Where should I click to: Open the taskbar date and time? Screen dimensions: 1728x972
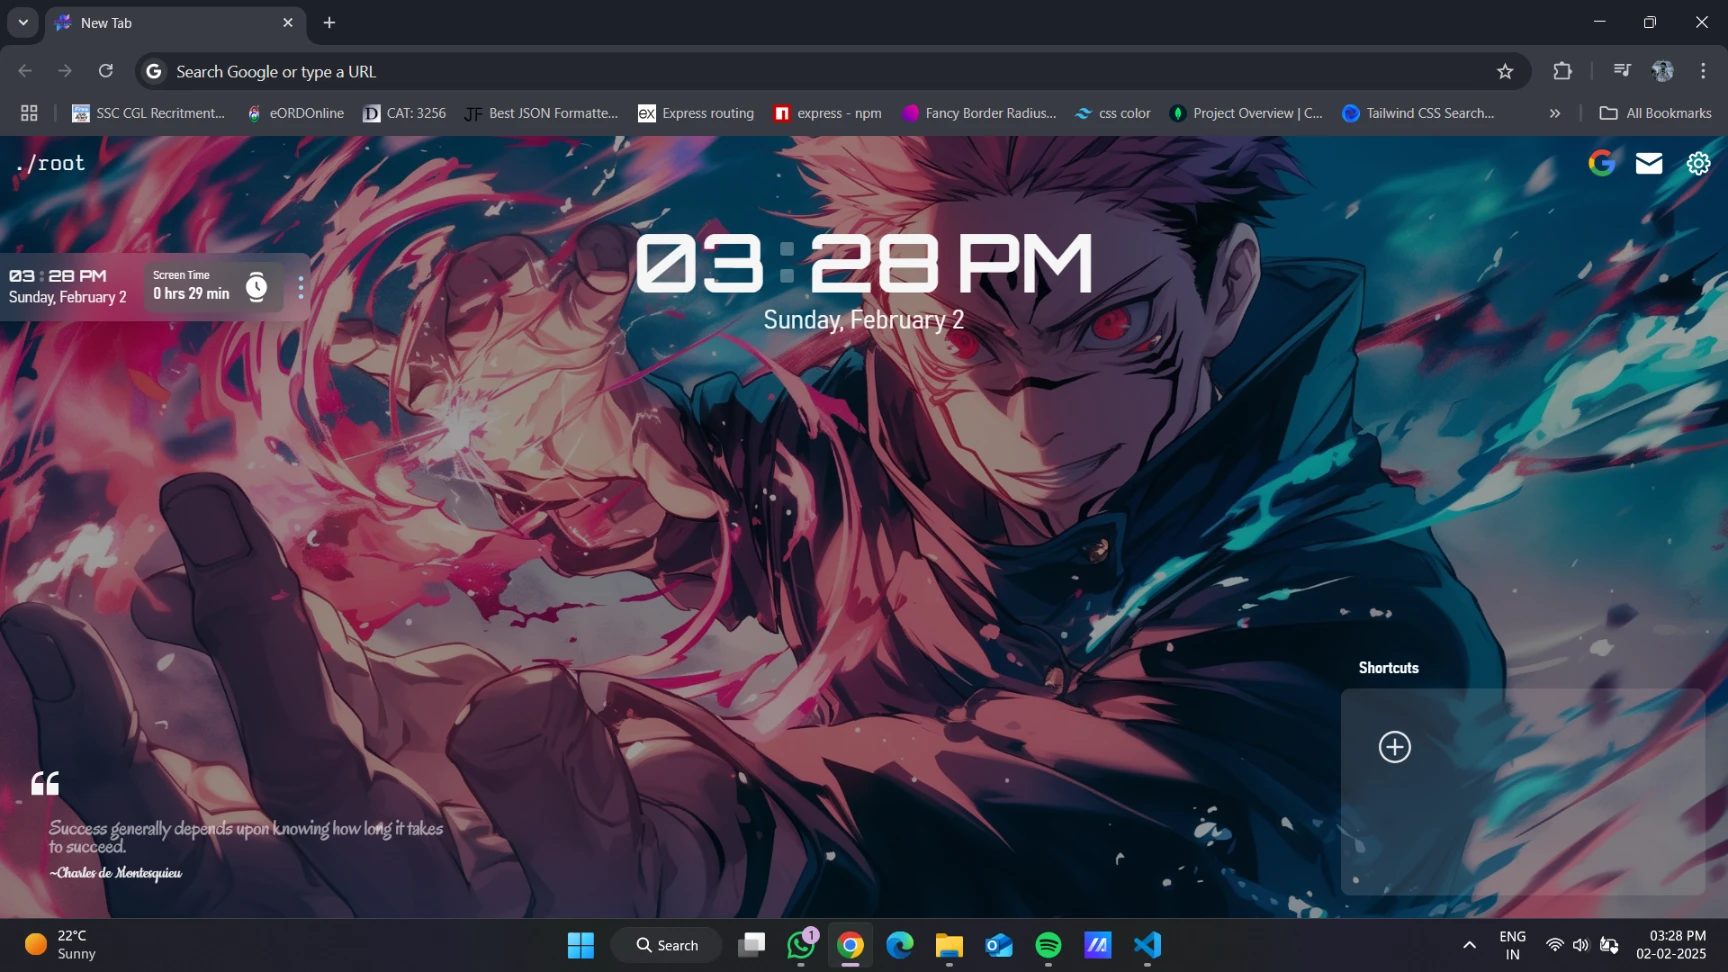[x=1671, y=945]
